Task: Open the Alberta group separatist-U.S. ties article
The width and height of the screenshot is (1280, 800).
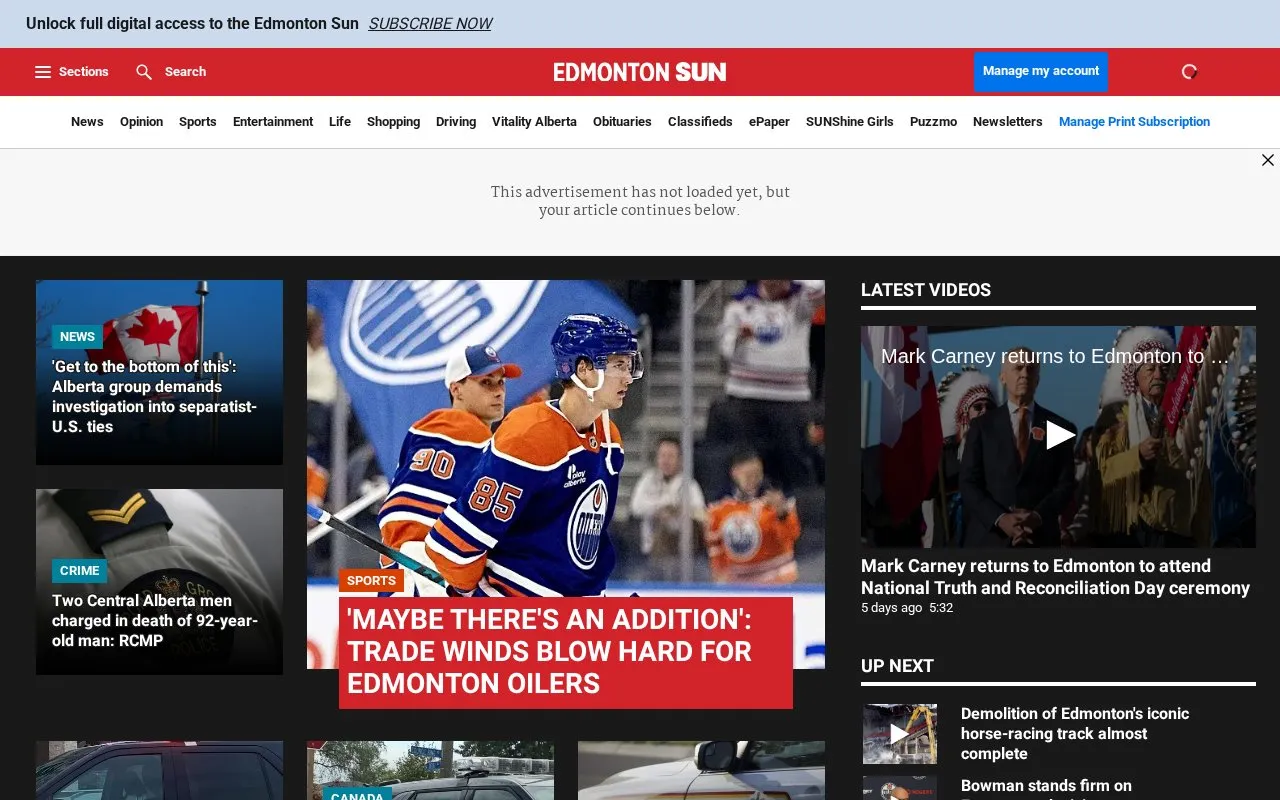Action: coord(155,397)
